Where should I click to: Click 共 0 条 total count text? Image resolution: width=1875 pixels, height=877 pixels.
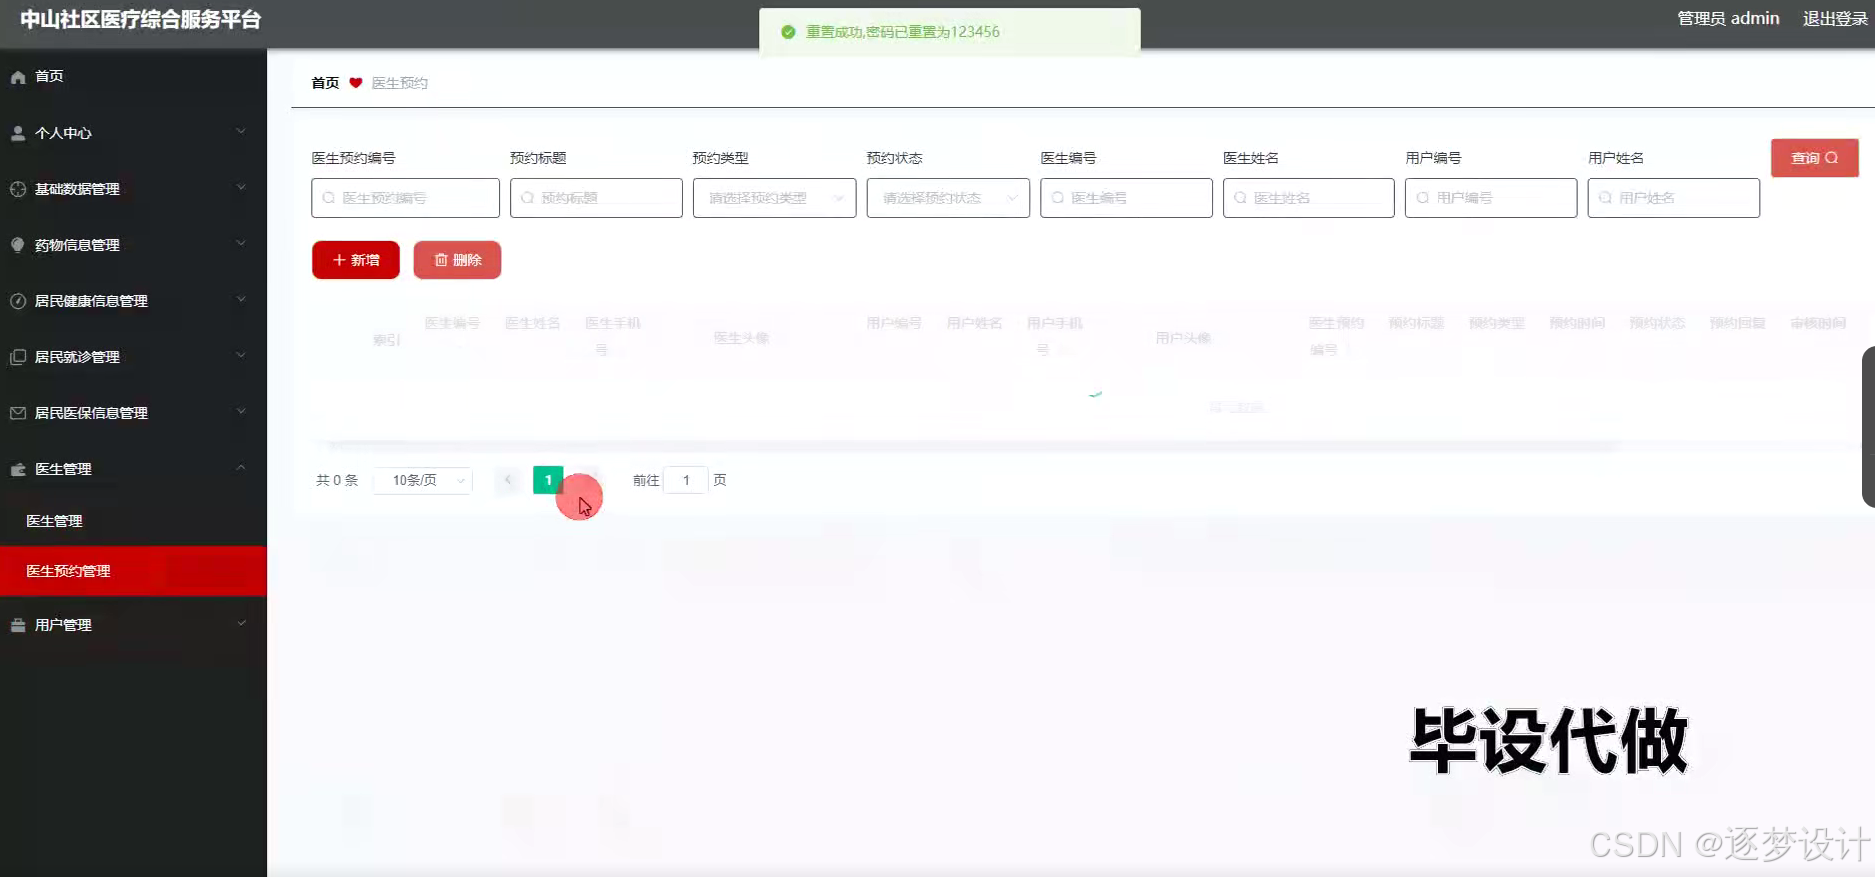(x=337, y=480)
